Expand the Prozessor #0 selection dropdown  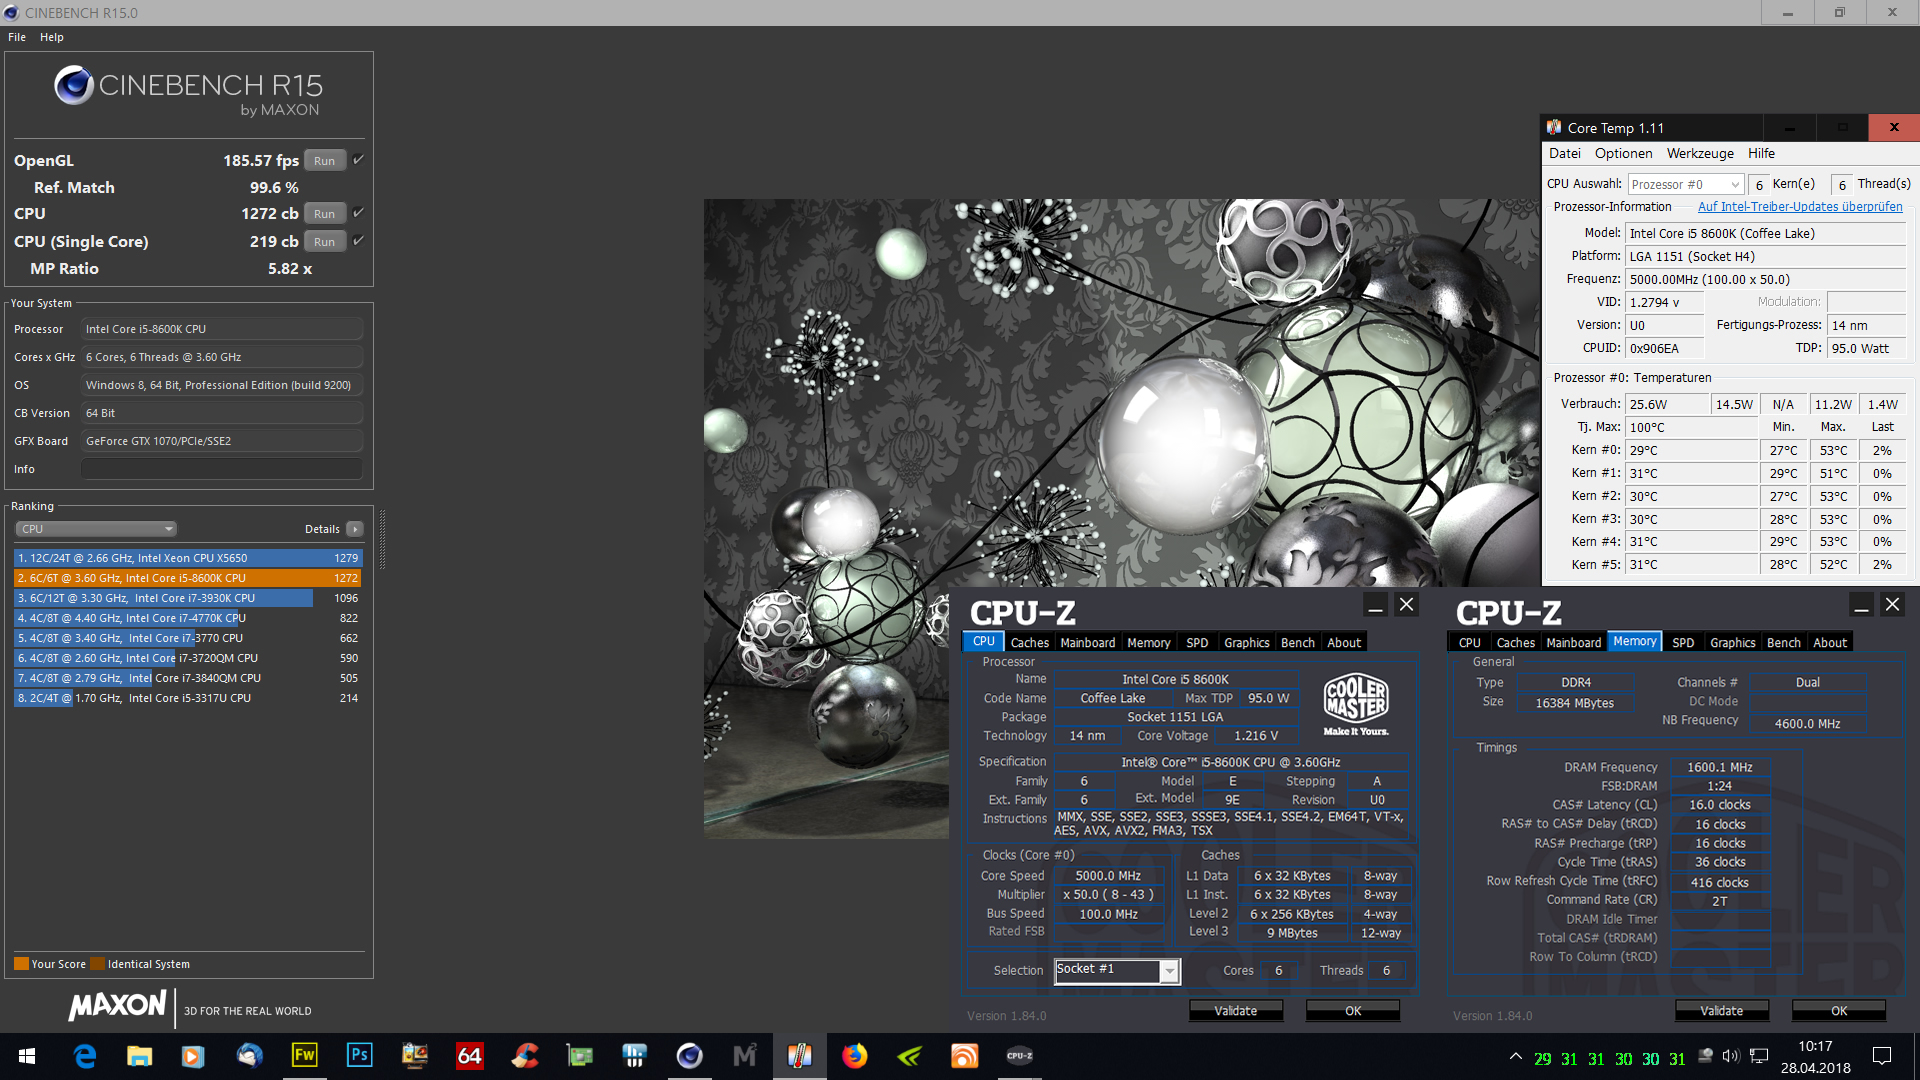[x=1686, y=184]
